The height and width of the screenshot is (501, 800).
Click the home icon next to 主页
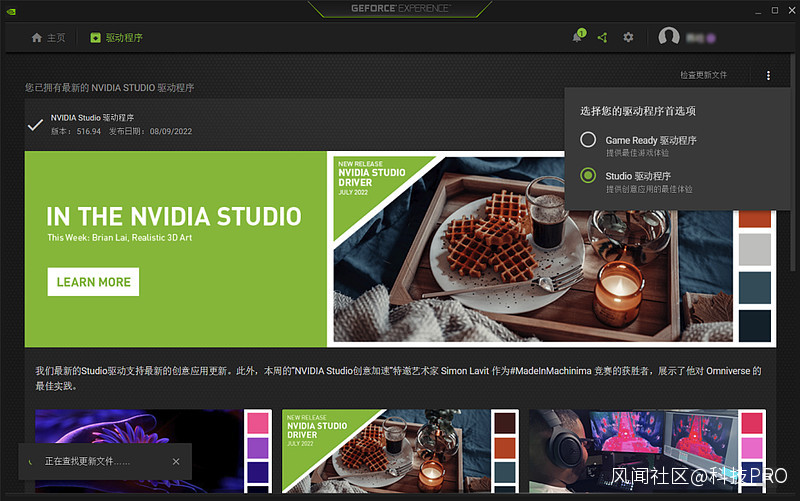36,38
